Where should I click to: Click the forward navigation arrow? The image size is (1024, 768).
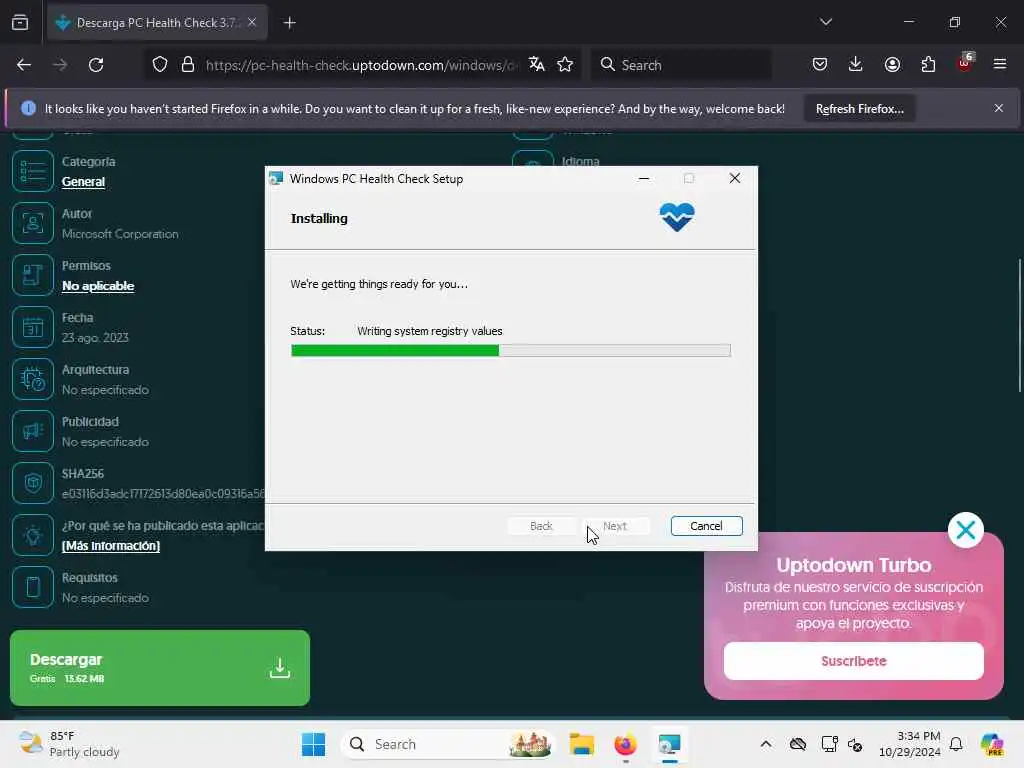pyautogui.click(x=59, y=65)
